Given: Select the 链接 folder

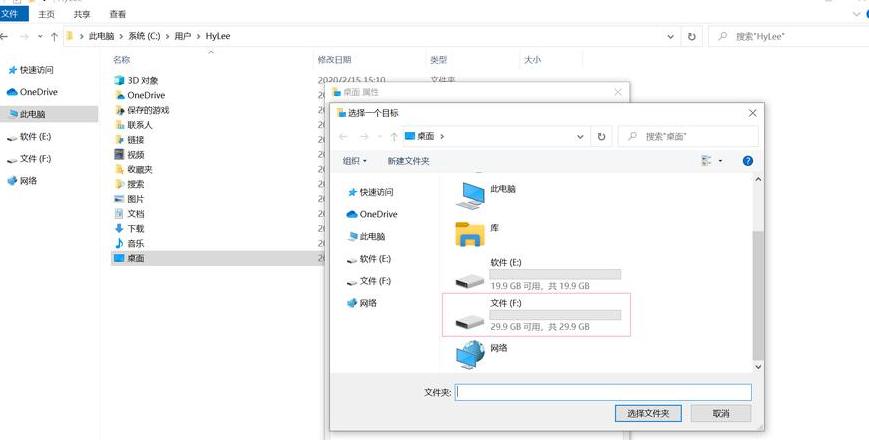Looking at the screenshot, I should pyautogui.click(x=129, y=140).
